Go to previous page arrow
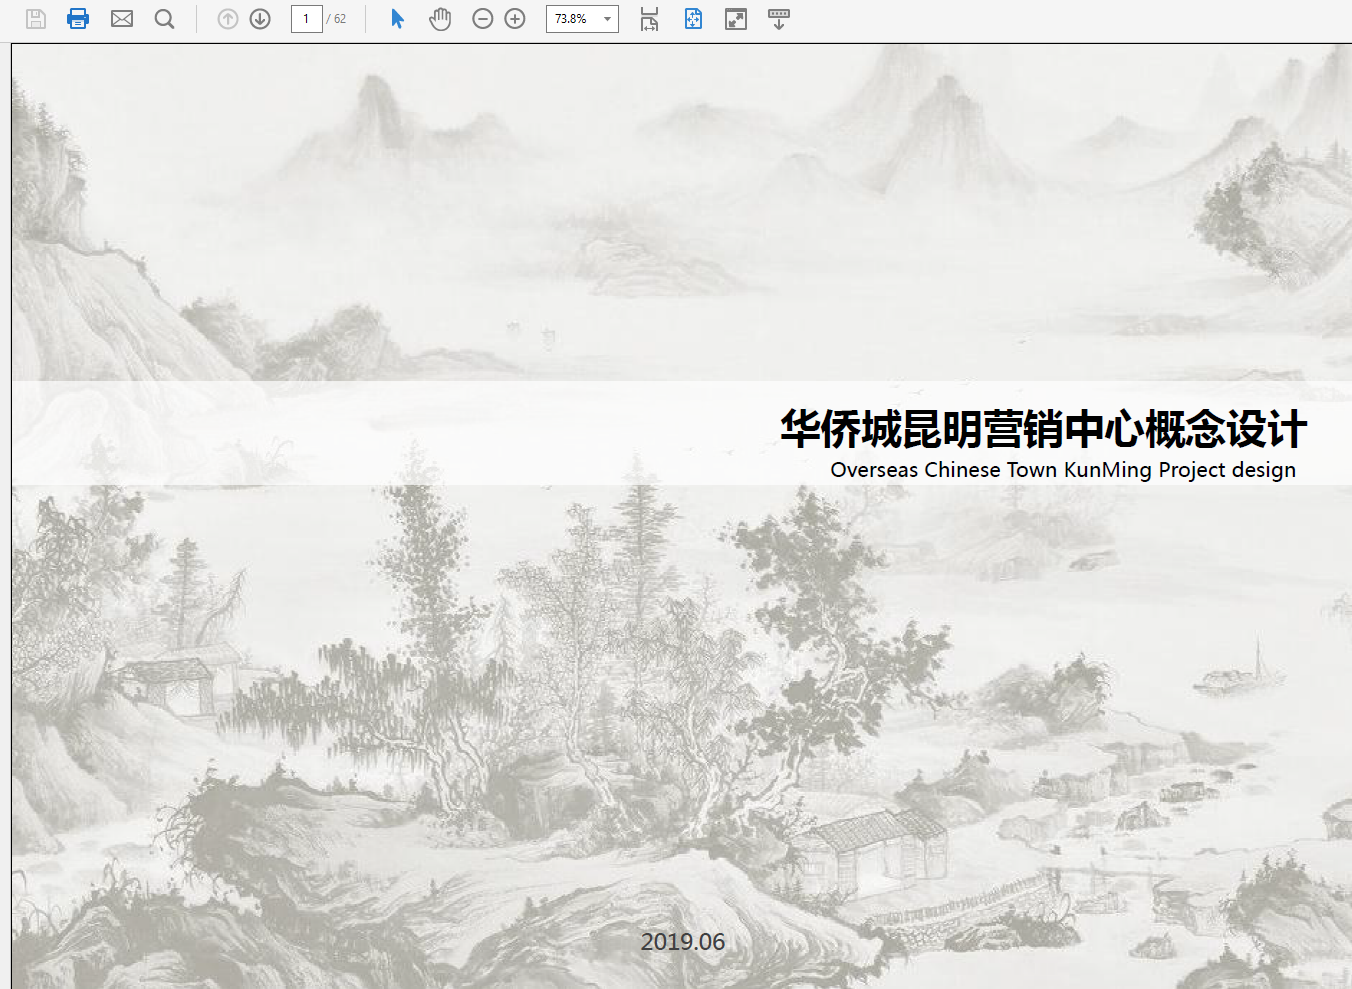This screenshot has height=989, width=1352. [228, 19]
